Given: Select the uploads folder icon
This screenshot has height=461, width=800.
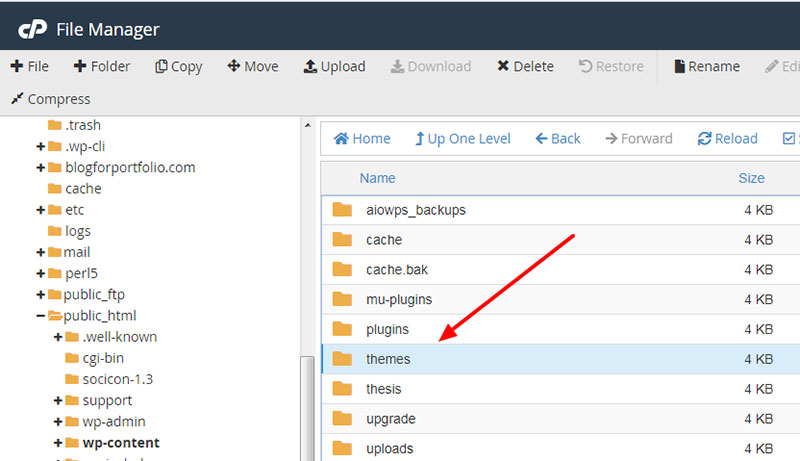Looking at the screenshot, I should click(x=342, y=448).
